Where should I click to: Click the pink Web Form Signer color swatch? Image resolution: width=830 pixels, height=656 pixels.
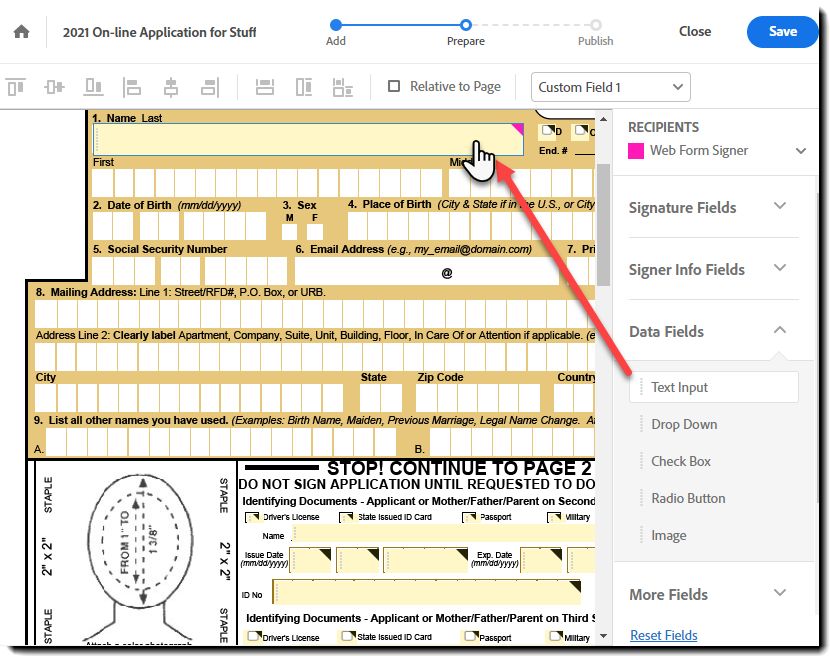click(x=636, y=151)
